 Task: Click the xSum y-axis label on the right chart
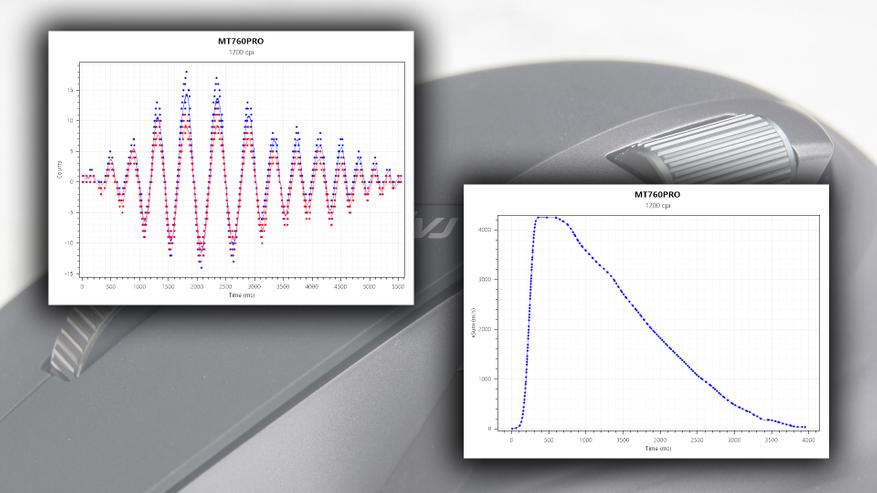473,323
